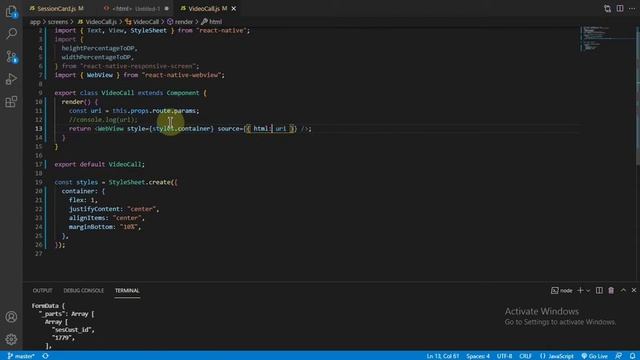Open the Extensions view
The width and height of the screenshot is (640, 360).
[x=11, y=102]
